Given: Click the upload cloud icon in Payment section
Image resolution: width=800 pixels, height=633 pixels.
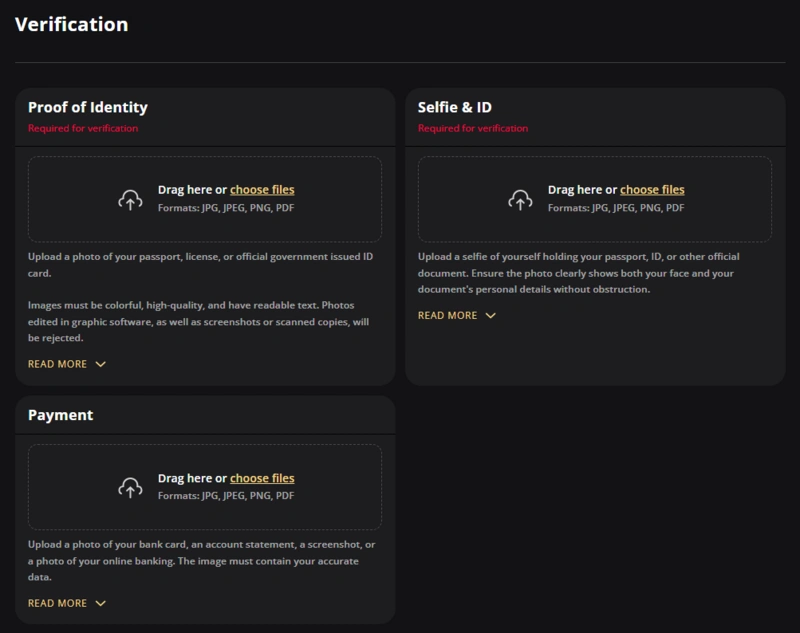Looking at the screenshot, I should [130, 487].
